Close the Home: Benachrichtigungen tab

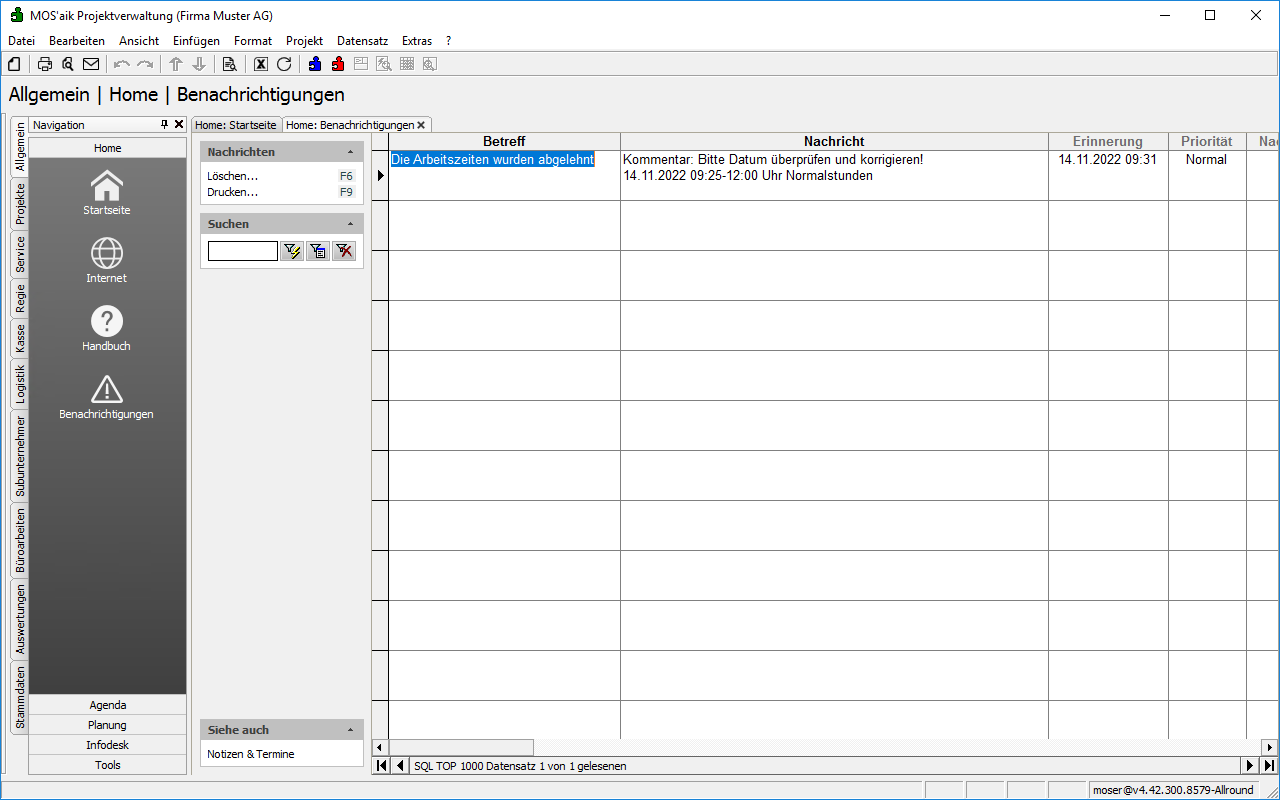[421, 125]
